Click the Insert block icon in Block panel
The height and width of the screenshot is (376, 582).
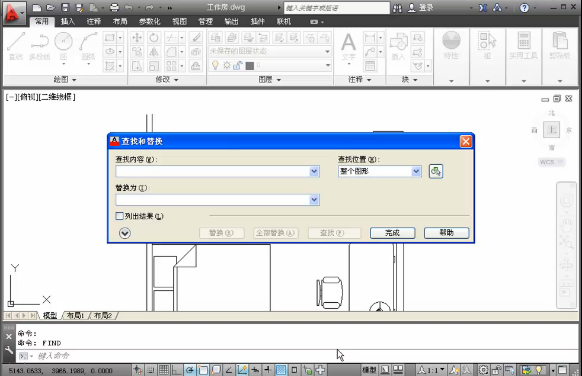tap(399, 46)
